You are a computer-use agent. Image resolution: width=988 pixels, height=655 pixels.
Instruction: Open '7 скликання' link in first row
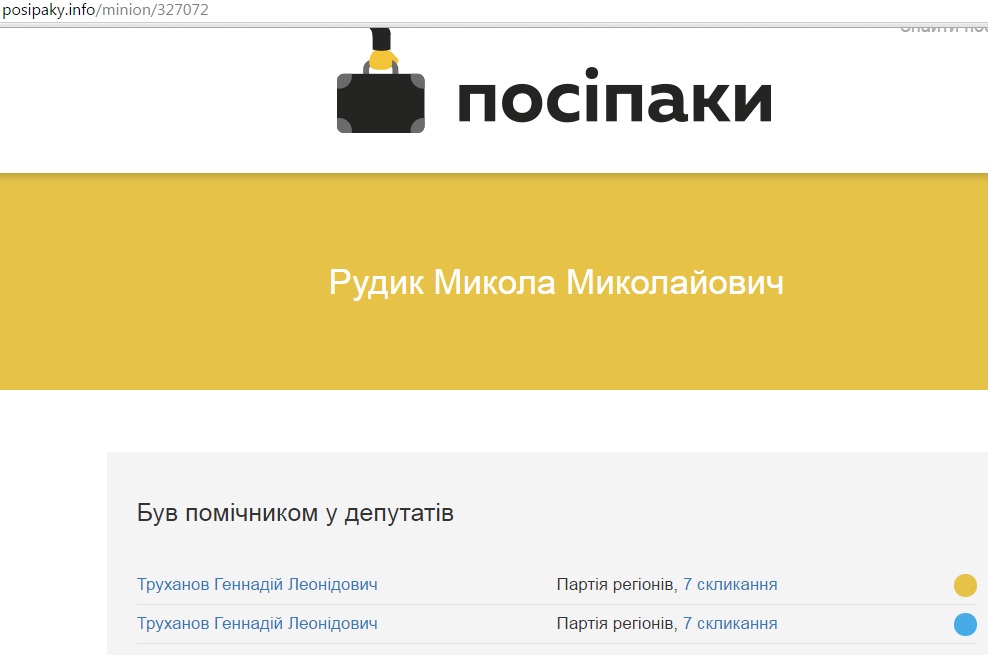[730, 585]
